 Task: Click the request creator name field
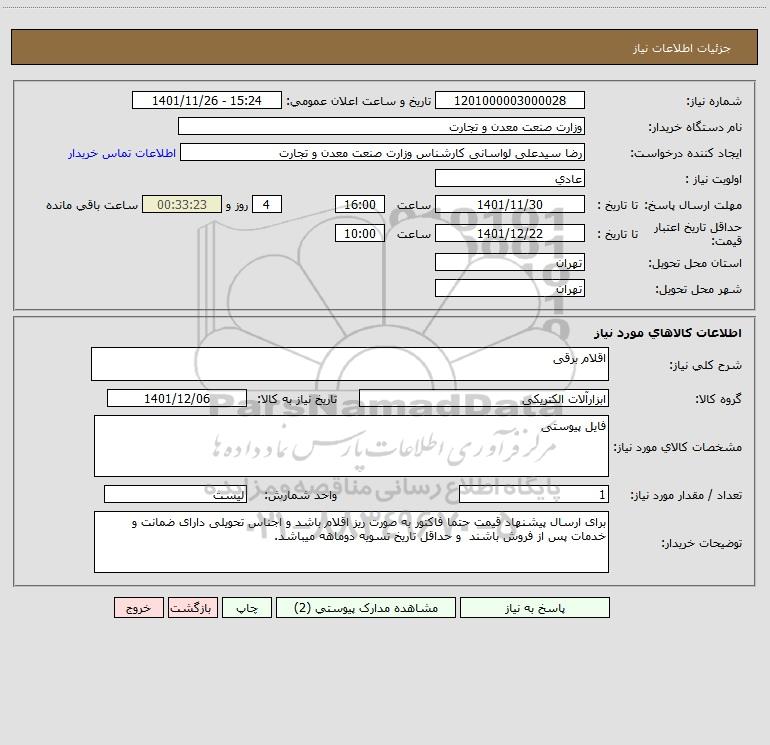[x=382, y=152]
